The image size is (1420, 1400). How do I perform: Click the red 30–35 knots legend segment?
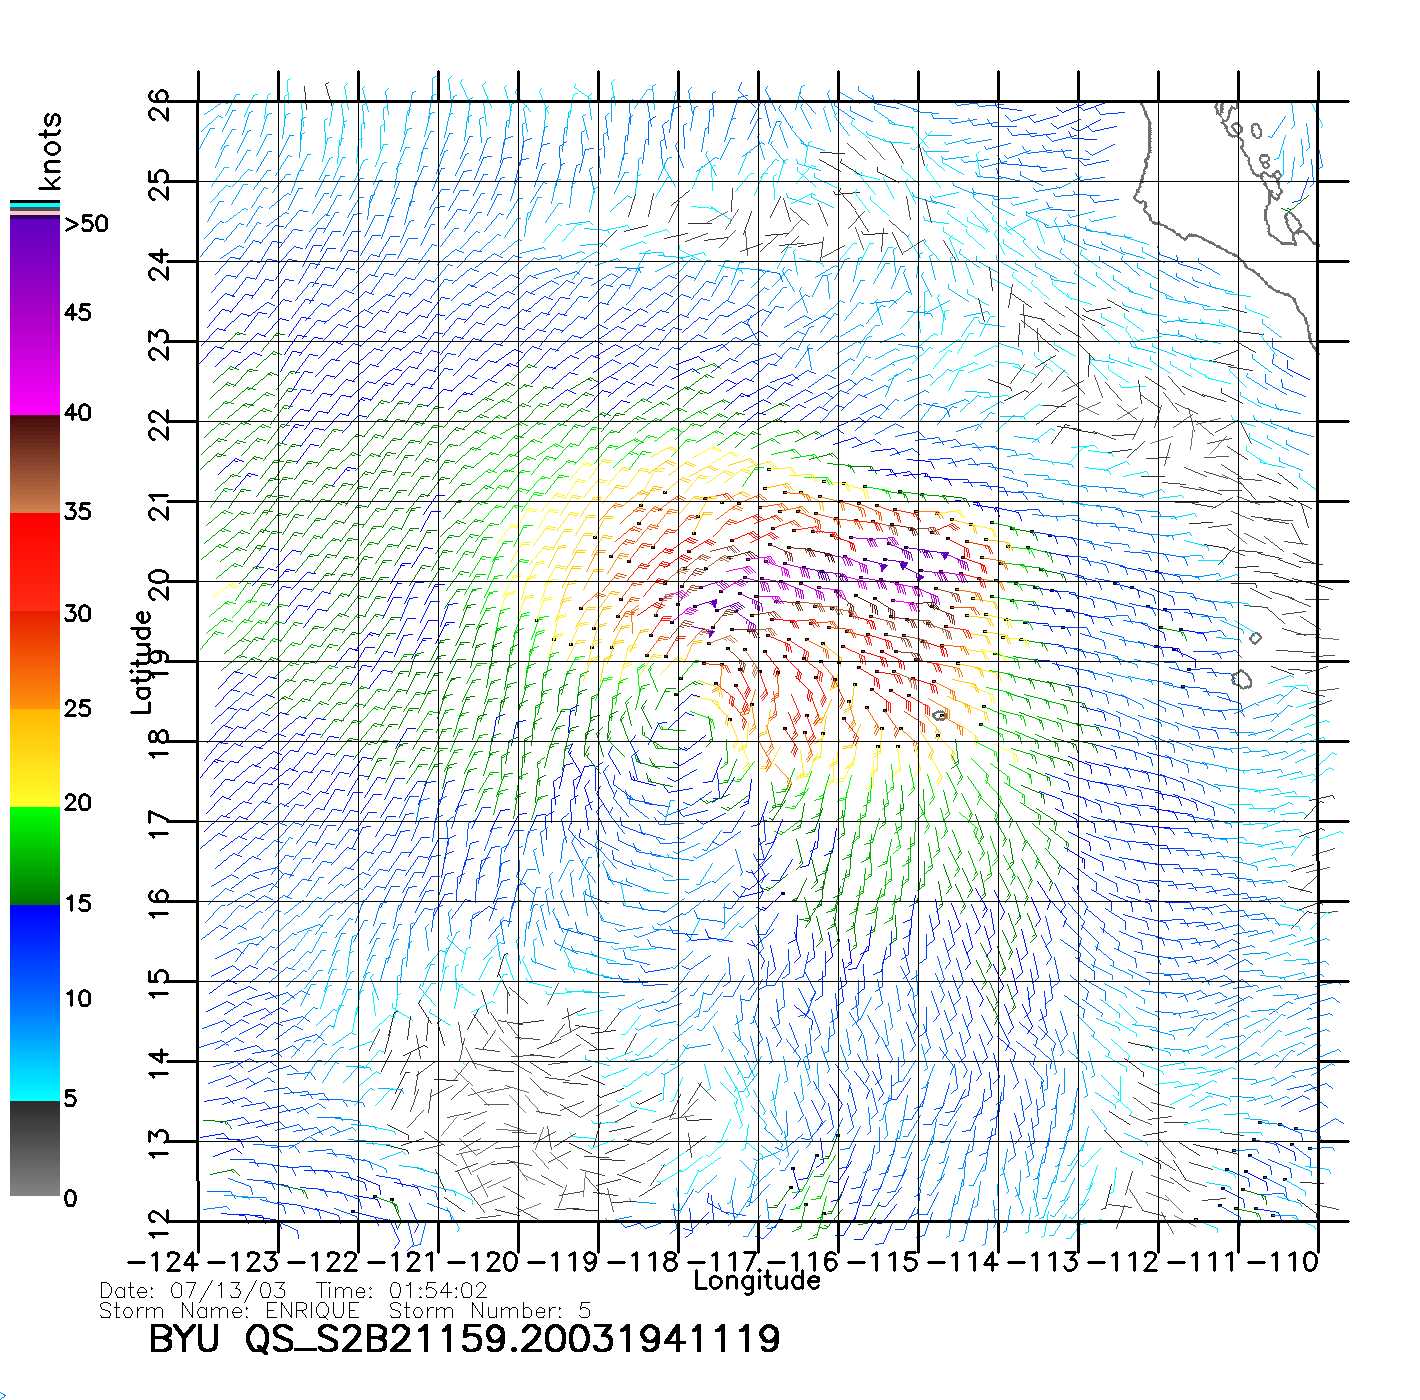pyautogui.click(x=35, y=562)
